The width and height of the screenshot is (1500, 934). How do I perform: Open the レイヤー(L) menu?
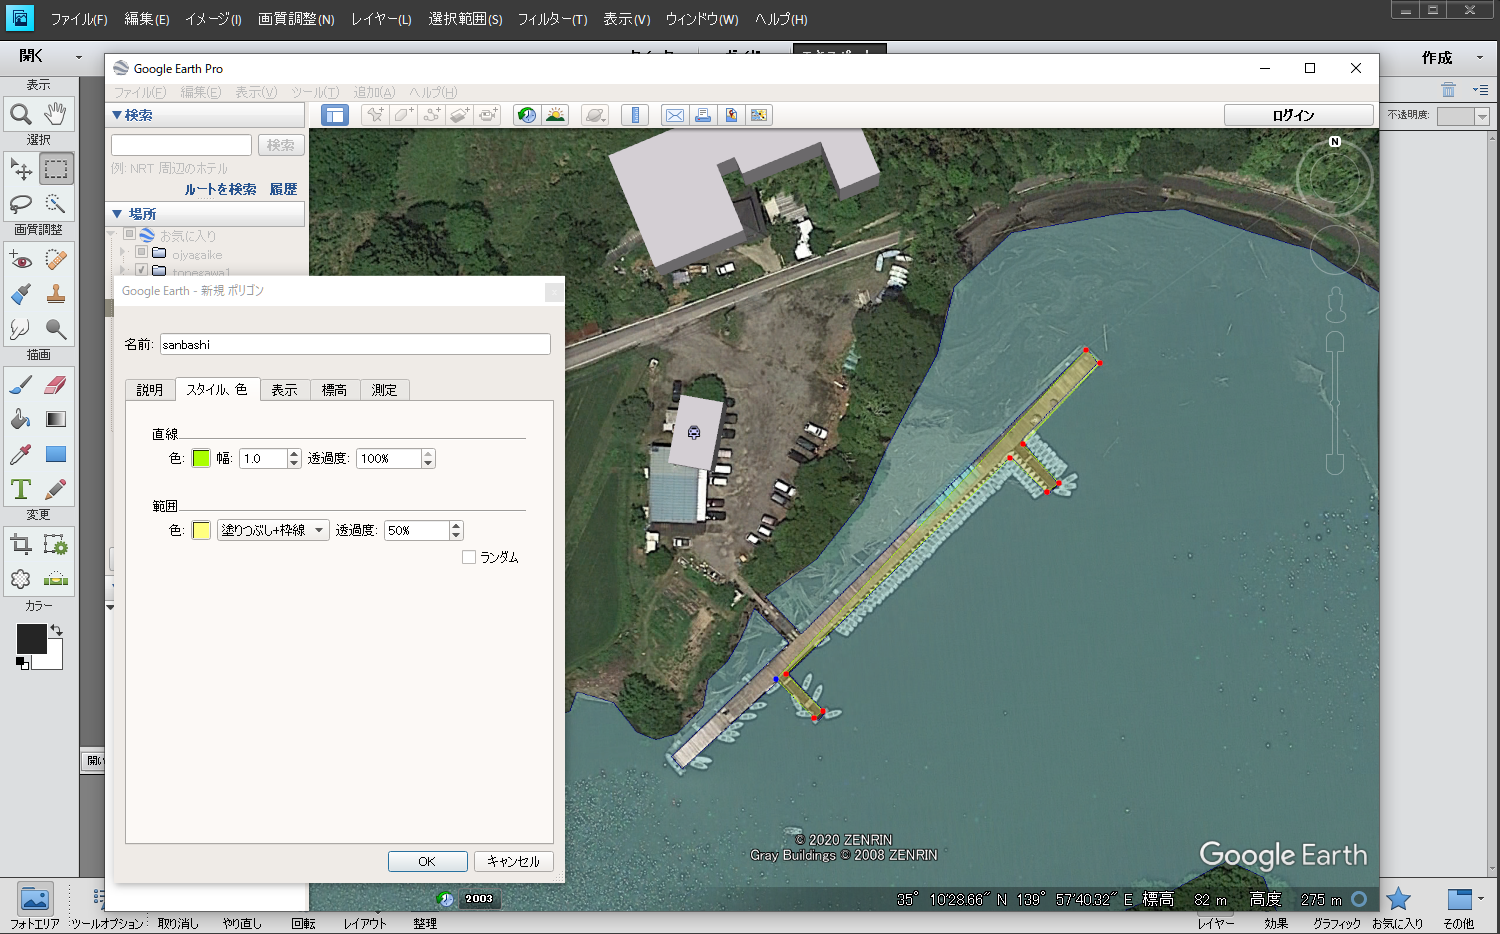point(381,19)
